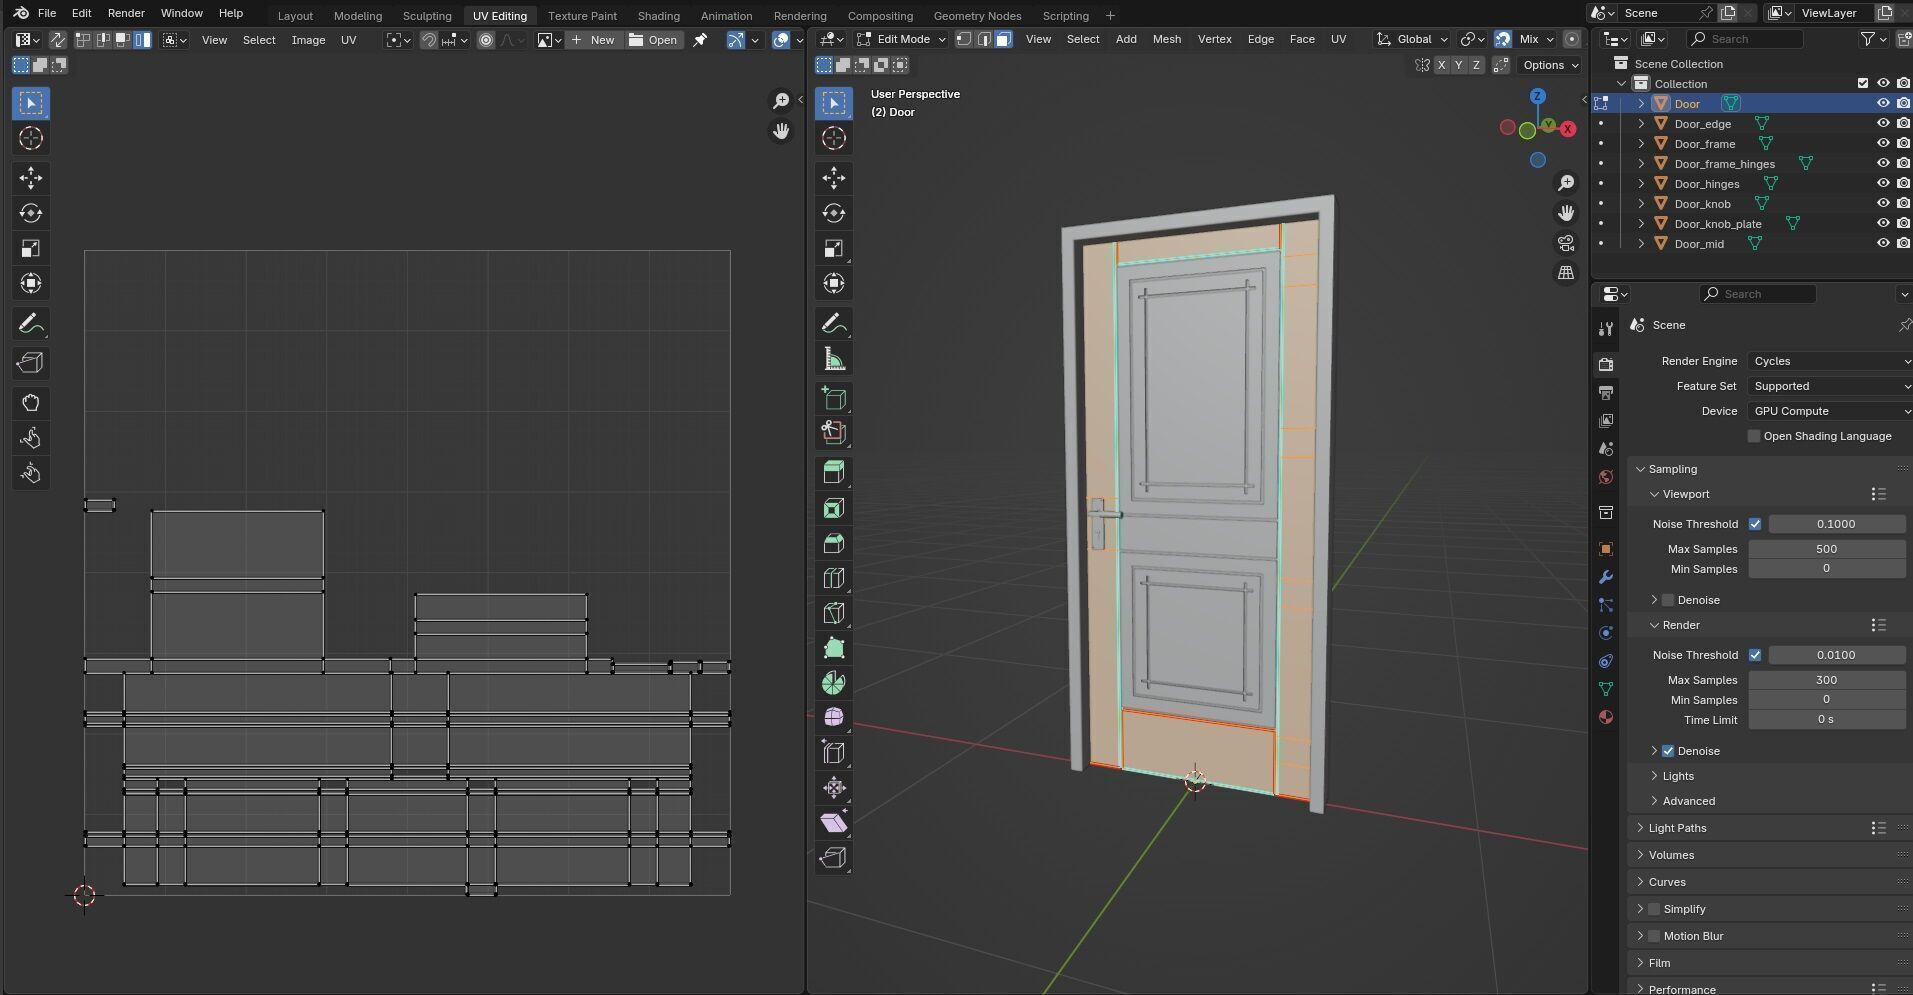The height and width of the screenshot is (995, 1913).
Task: Adjust render Max Samples field 300
Action: coord(1826,680)
